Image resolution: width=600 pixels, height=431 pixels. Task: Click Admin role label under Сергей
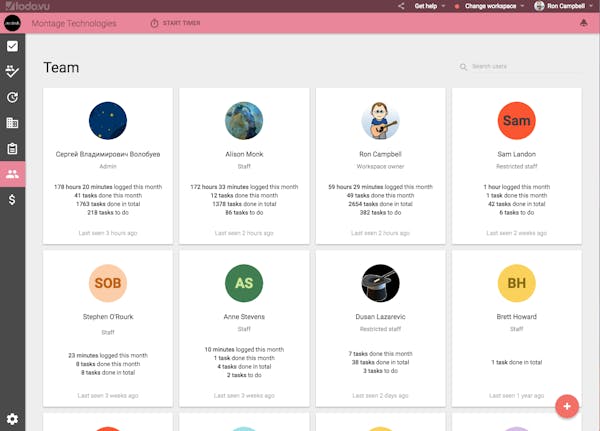click(x=108, y=167)
